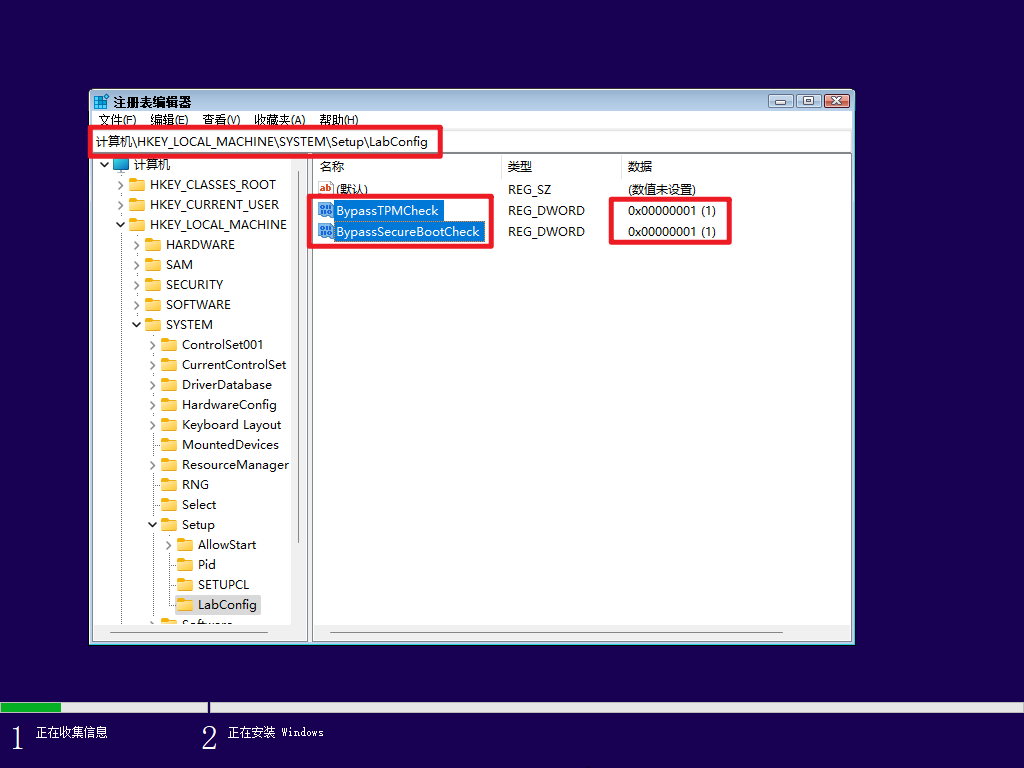Viewport: 1024px width, 768px height.
Task: Click the Registry Editor title bar icon
Action: coord(101,101)
